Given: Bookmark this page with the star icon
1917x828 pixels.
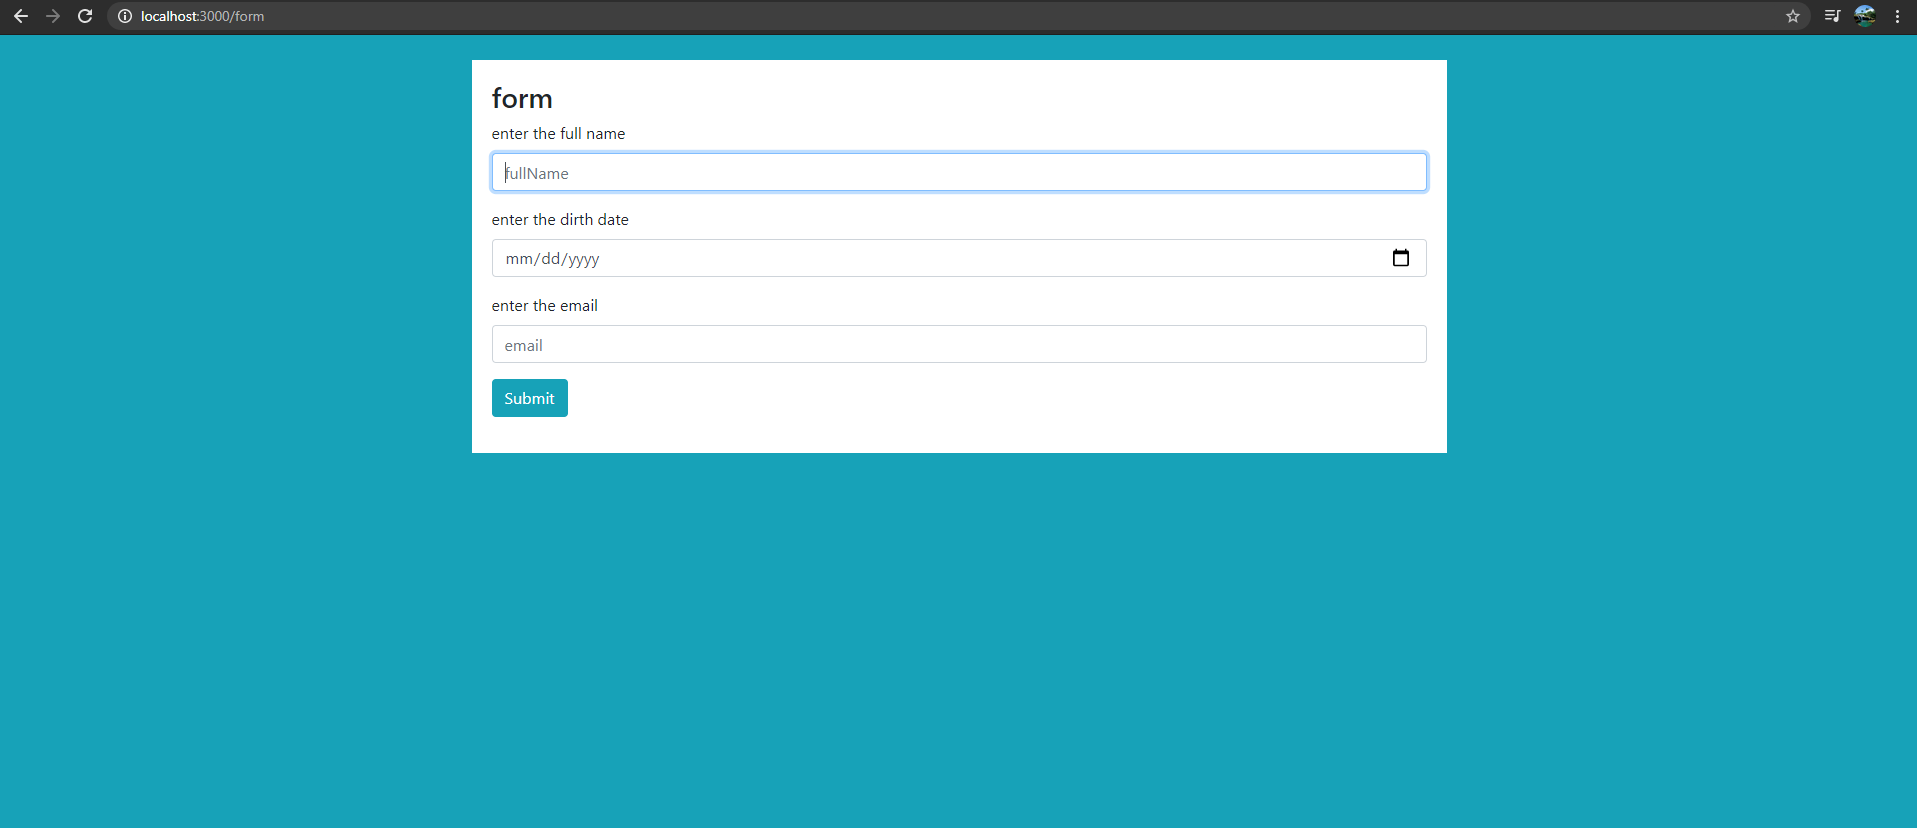Looking at the screenshot, I should click(x=1793, y=16).
